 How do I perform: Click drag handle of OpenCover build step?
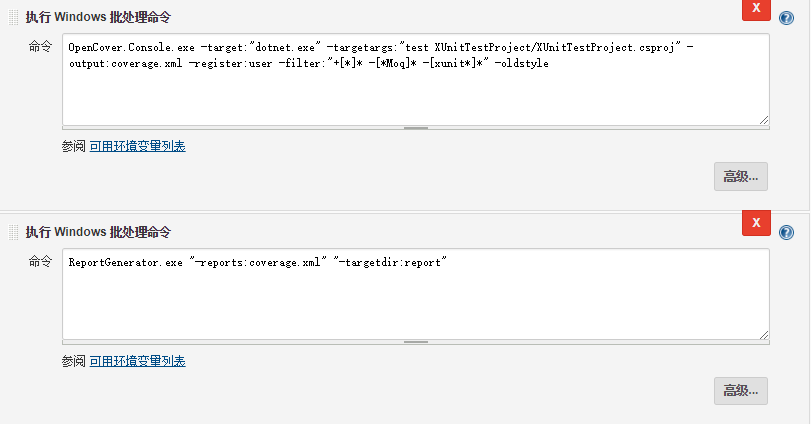(14, 17)
